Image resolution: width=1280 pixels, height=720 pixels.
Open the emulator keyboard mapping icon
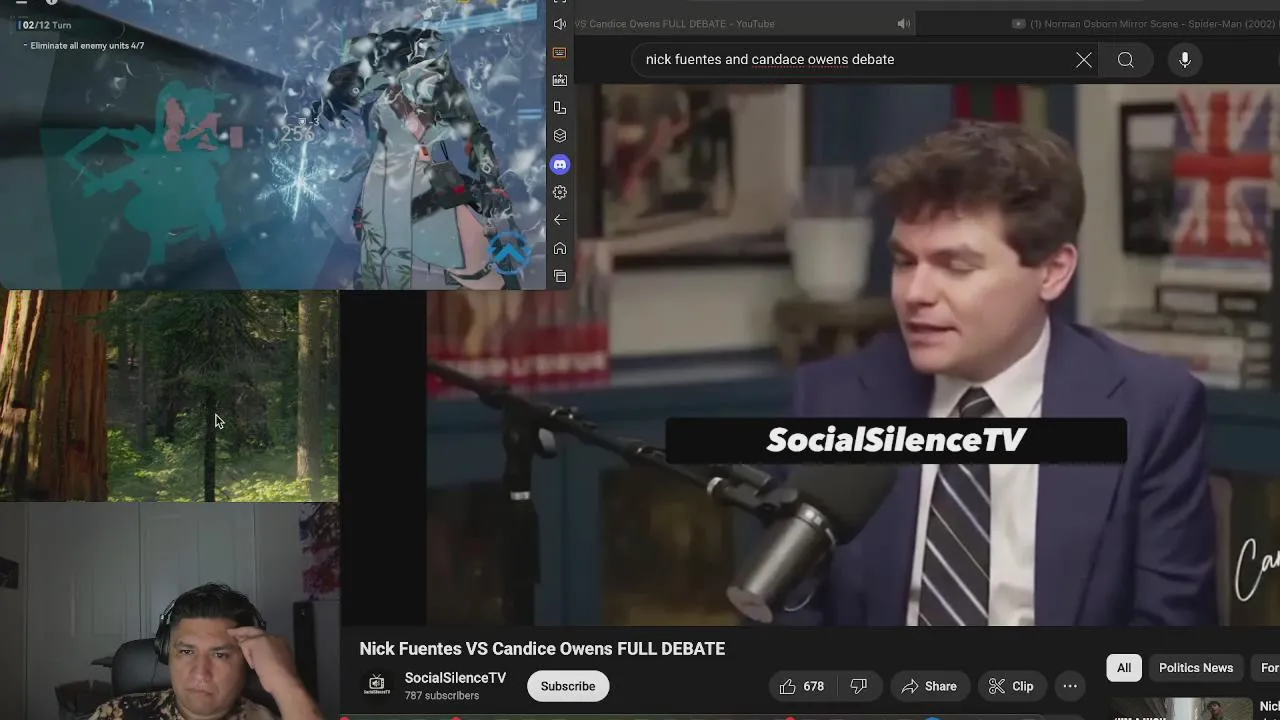[x=560, y=52]
